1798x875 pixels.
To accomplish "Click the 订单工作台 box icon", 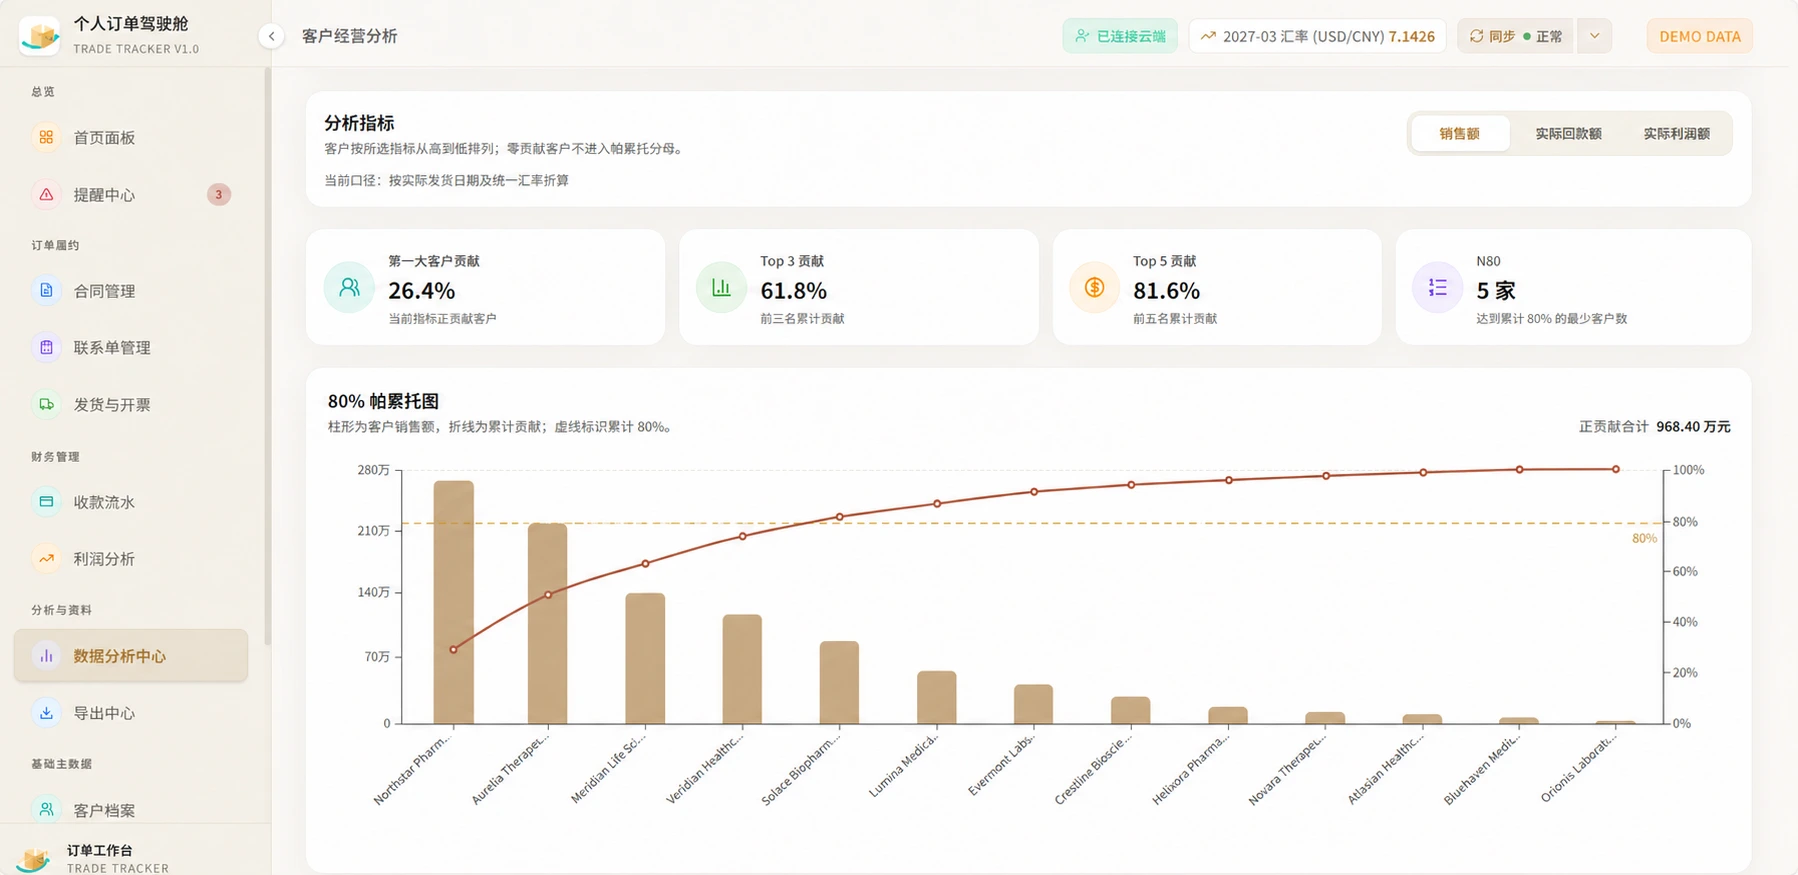I will click(x=35, y=858).
